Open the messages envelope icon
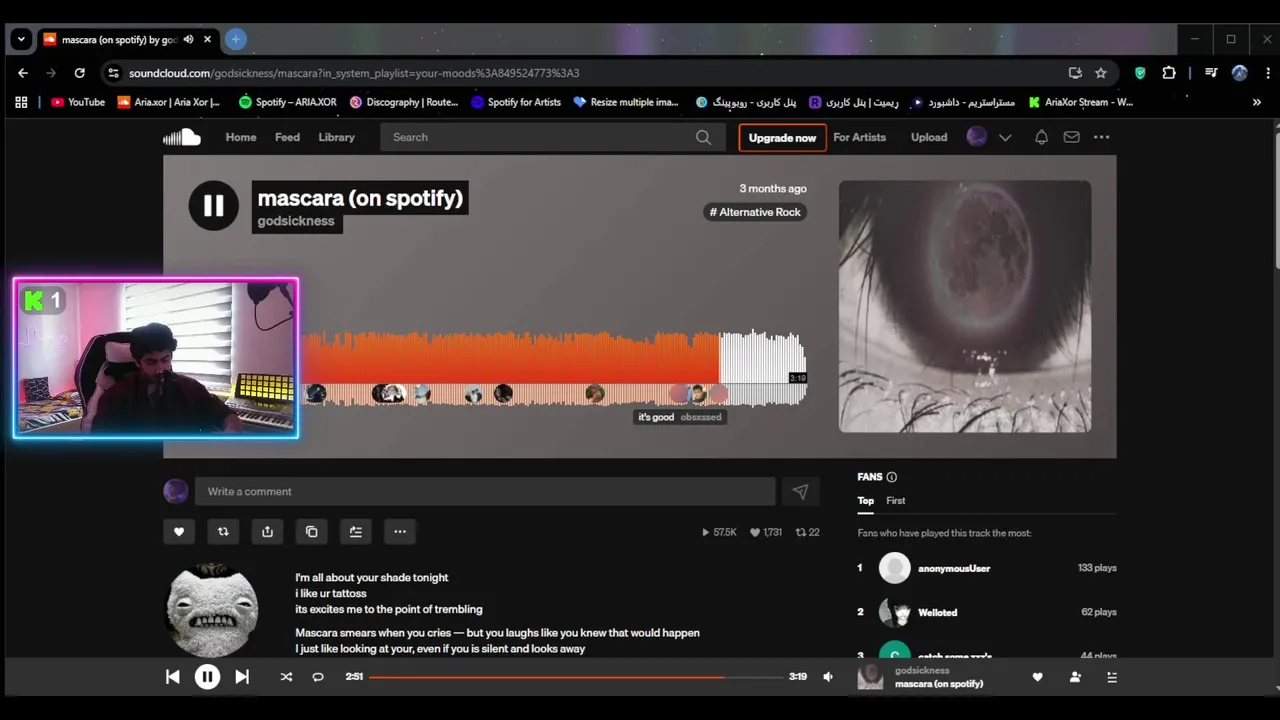This screenshot has width=1280, height=720. tap(1071, 137)
